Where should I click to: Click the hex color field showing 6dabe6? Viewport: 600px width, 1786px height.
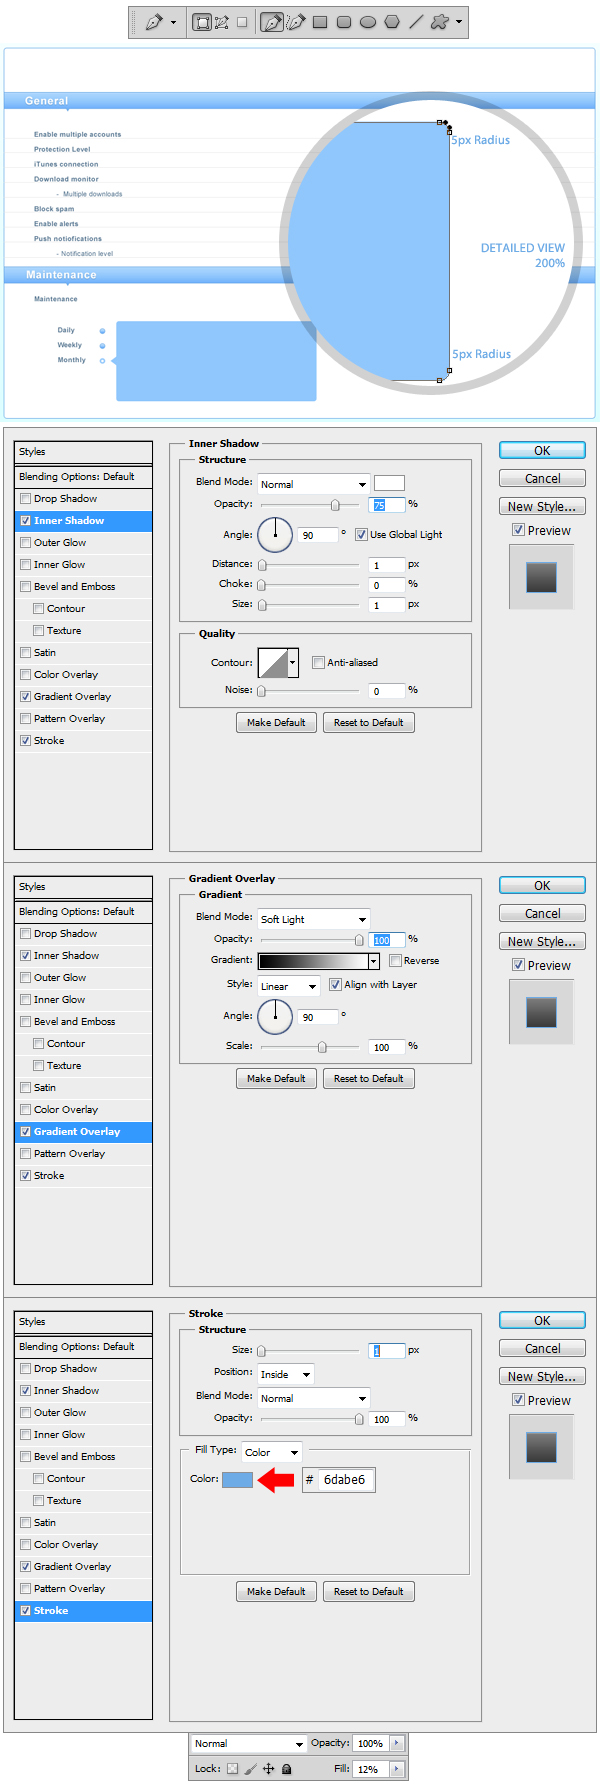tap(345, 1480)
